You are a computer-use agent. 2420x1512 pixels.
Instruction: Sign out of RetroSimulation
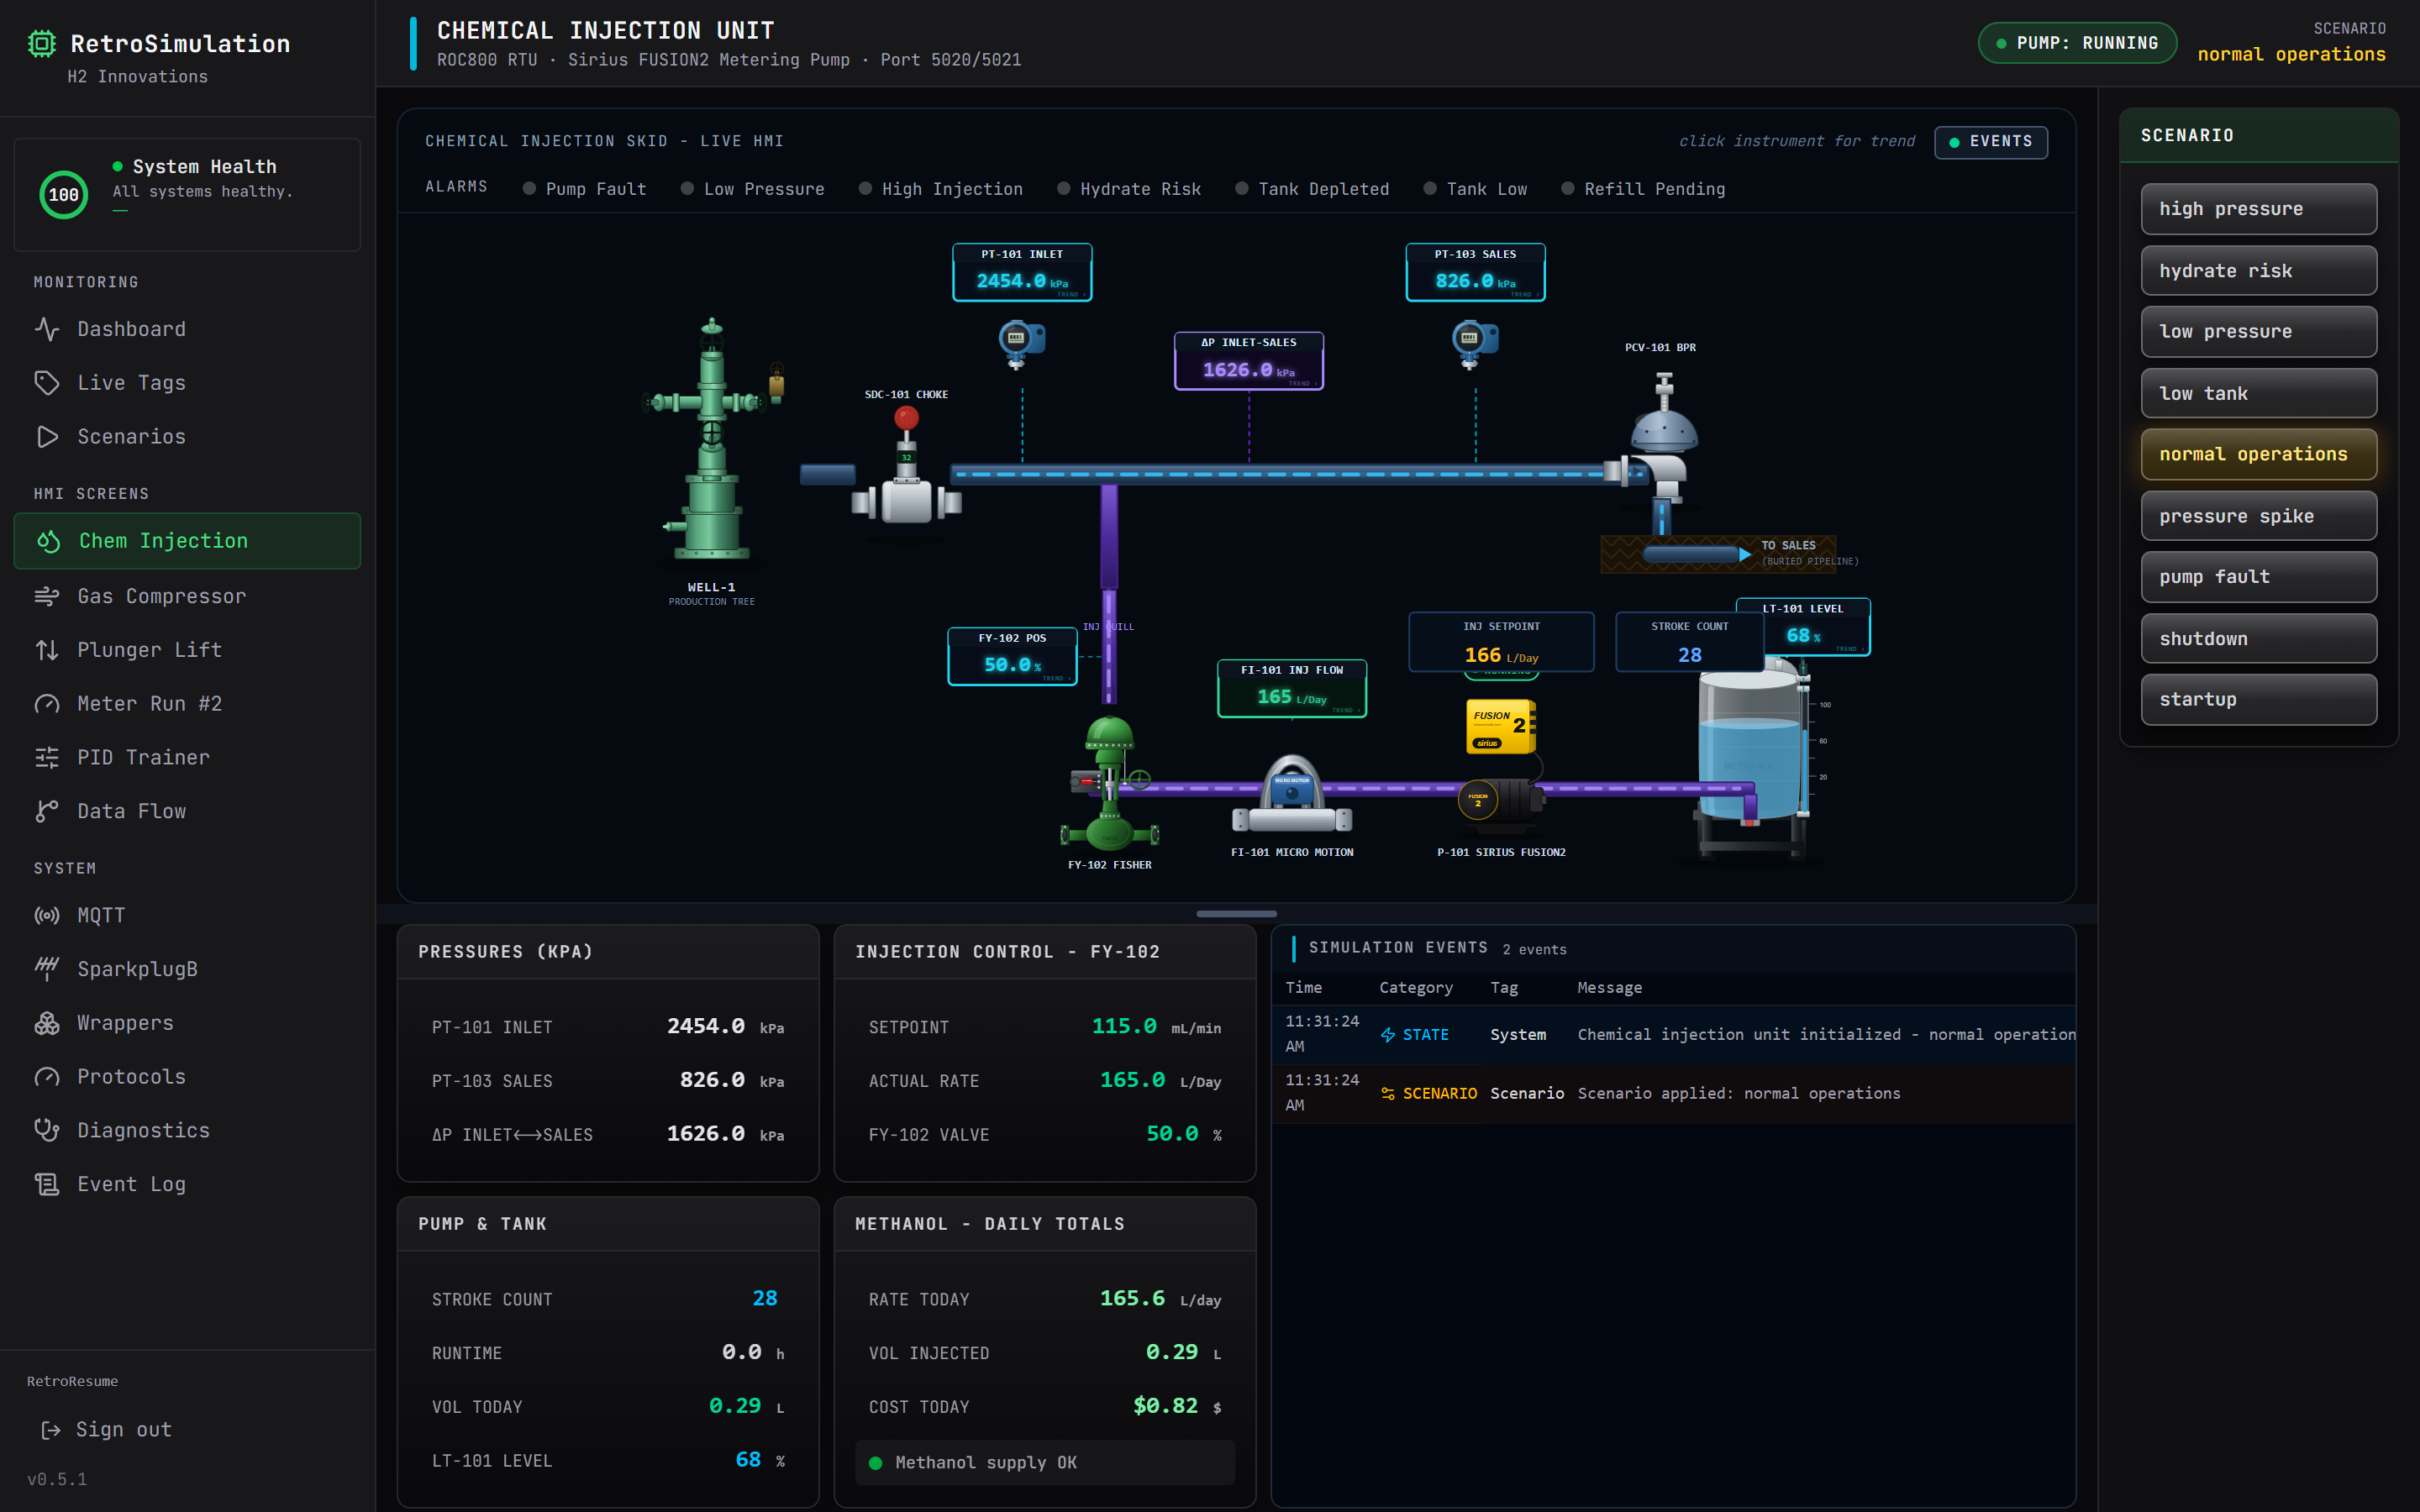tap(106, 1430)
